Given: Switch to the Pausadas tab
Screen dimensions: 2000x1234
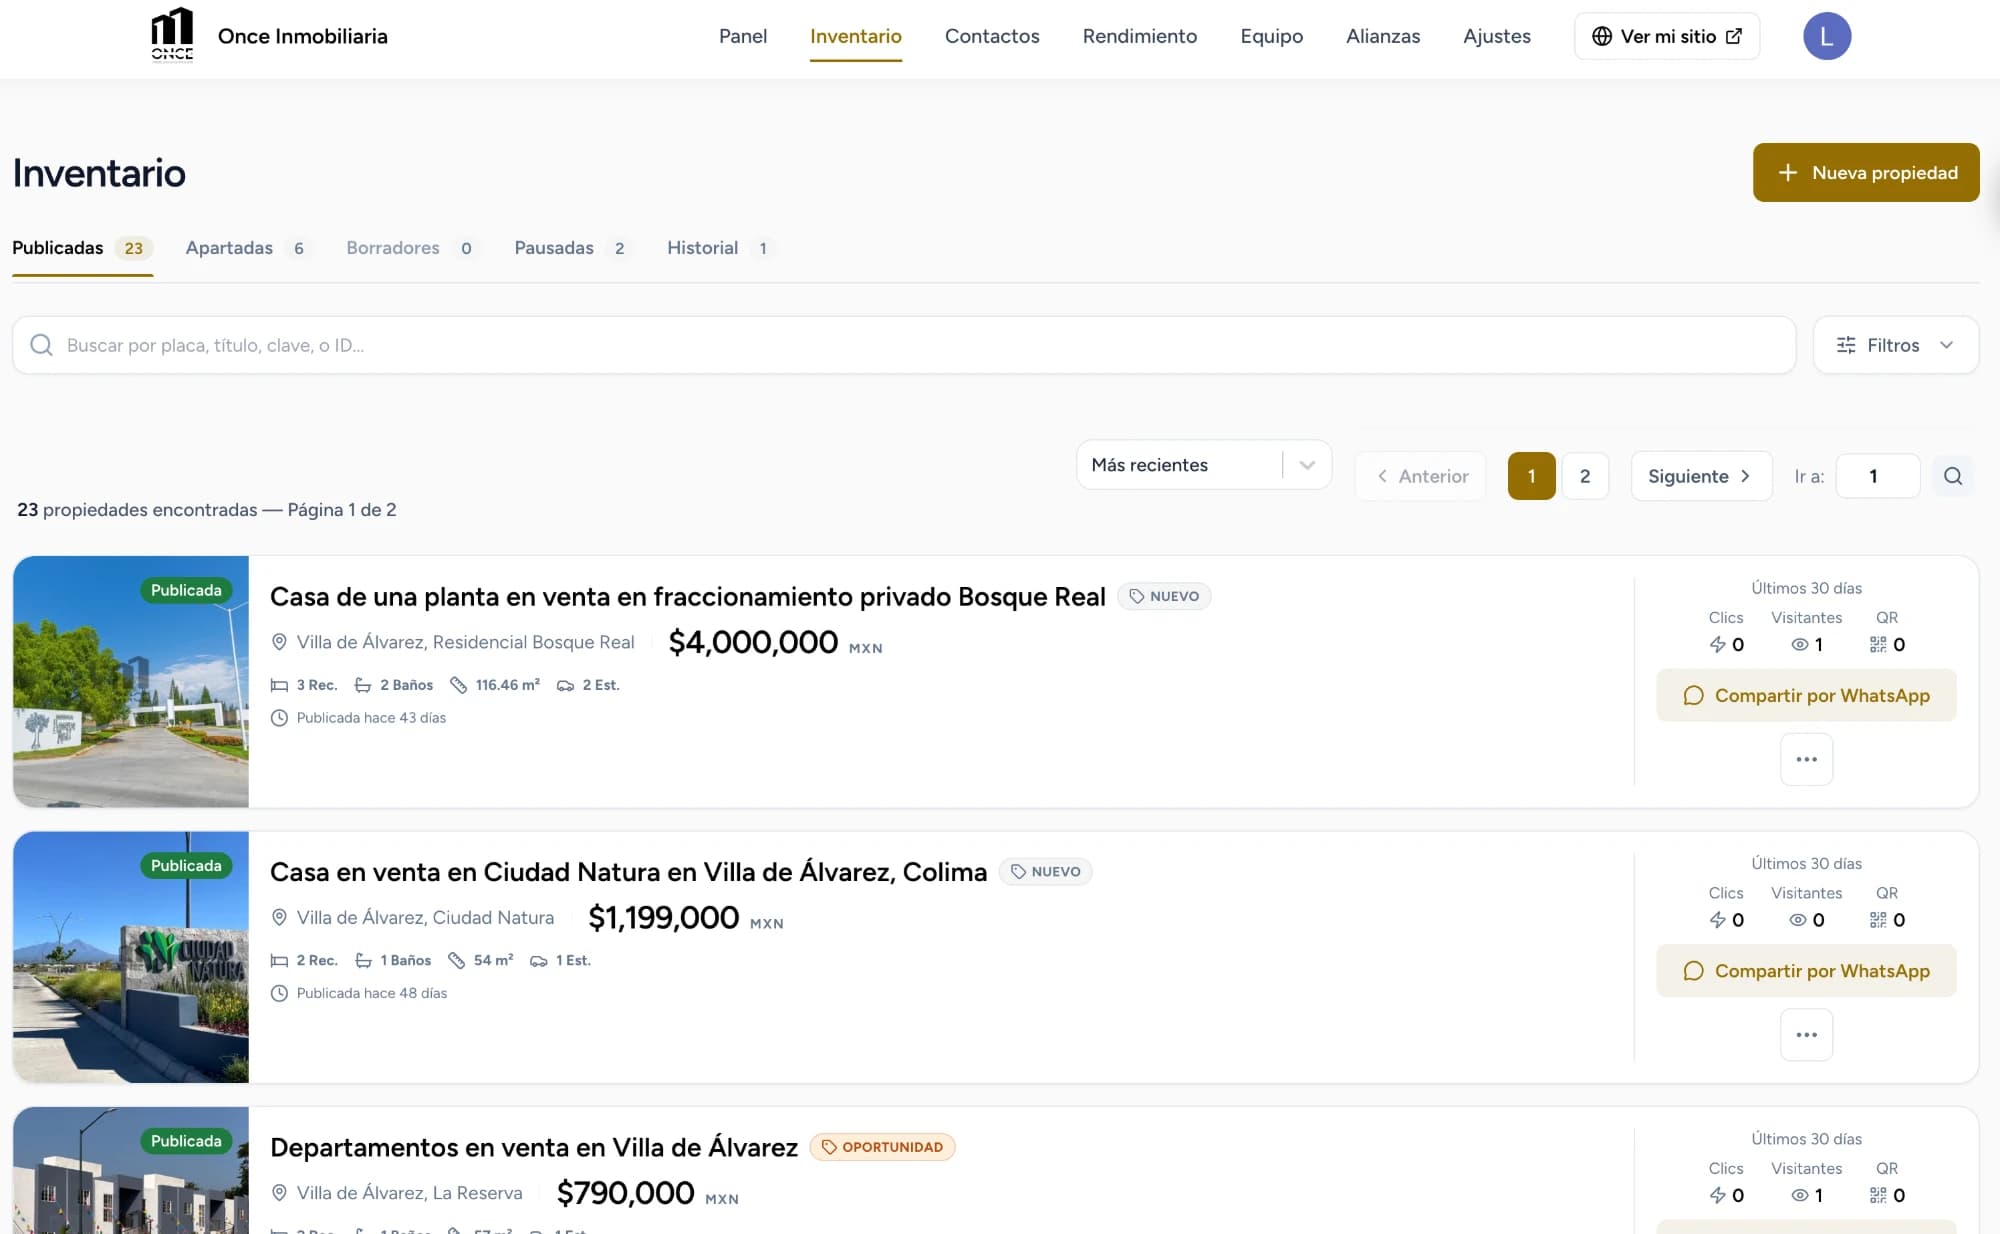Looking at the screenshot, I should 571,248.
